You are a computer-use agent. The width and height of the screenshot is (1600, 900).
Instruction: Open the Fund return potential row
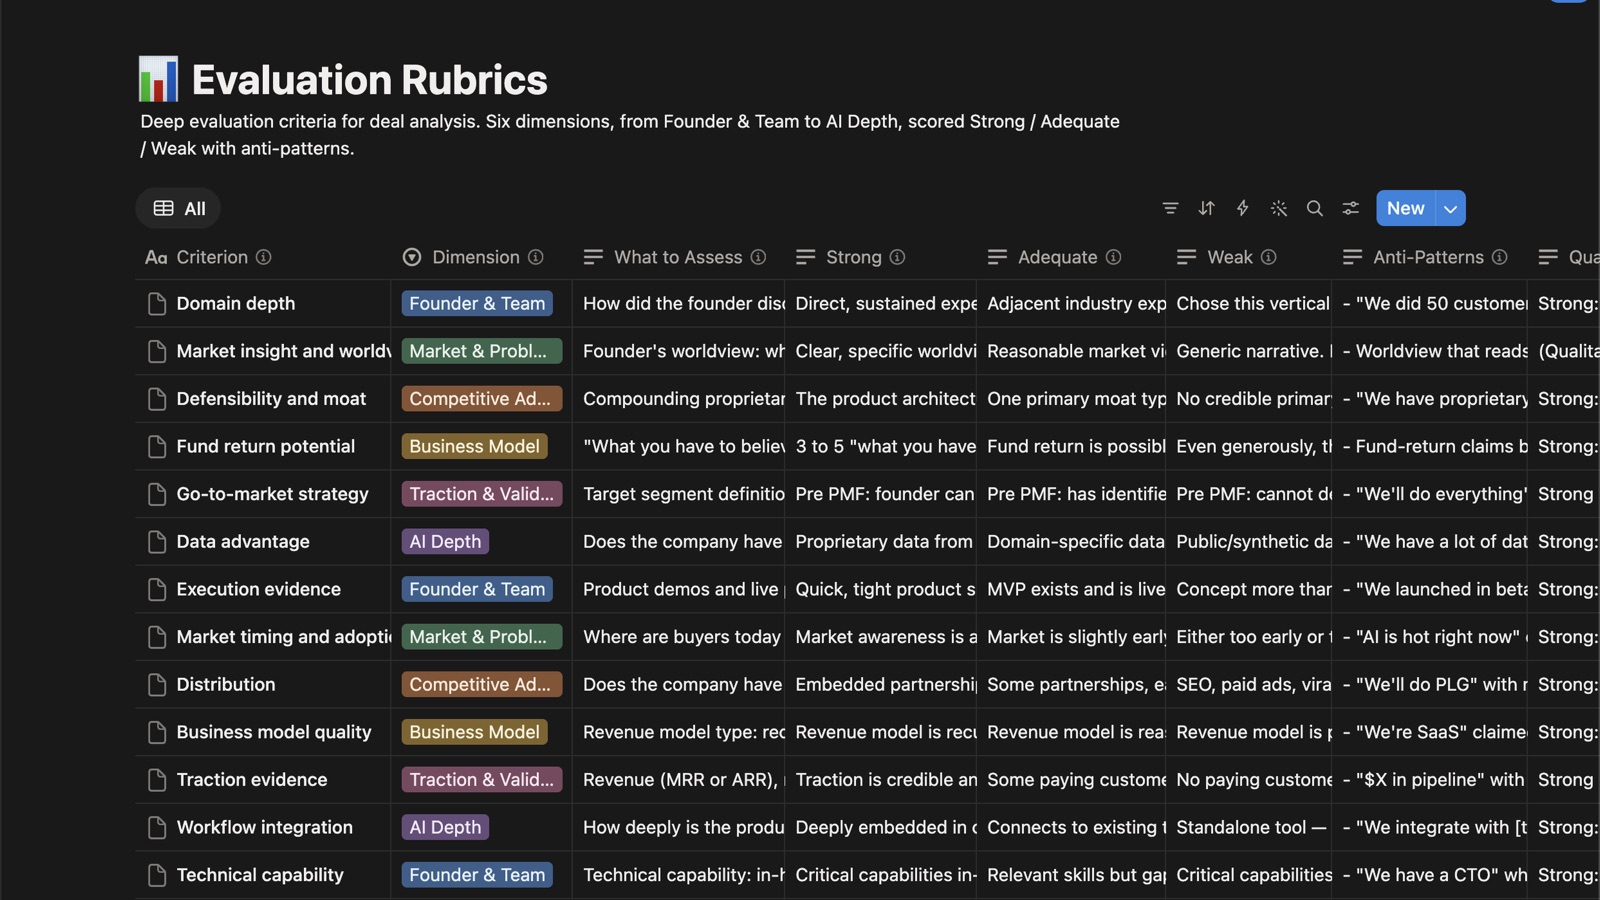pos(265,446)
